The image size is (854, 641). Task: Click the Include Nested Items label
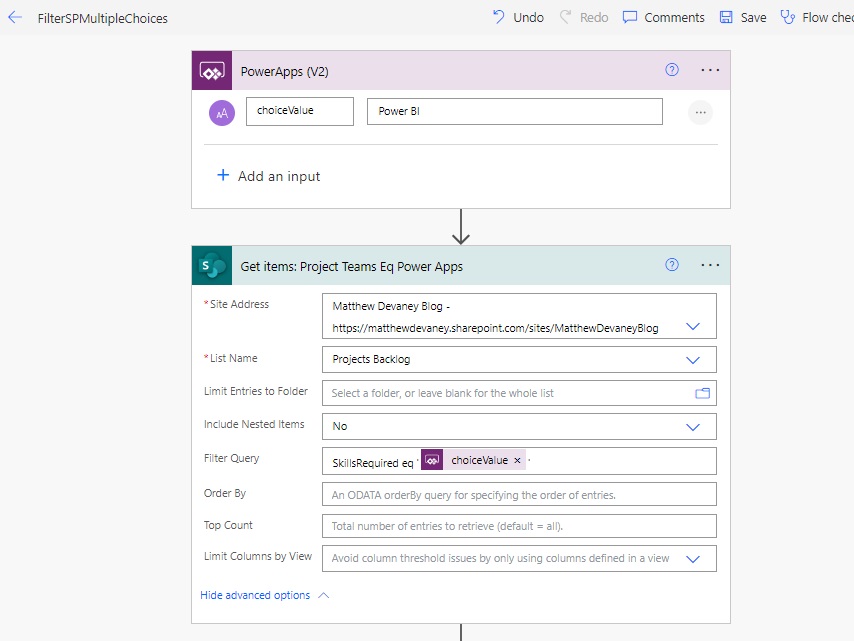254,424
